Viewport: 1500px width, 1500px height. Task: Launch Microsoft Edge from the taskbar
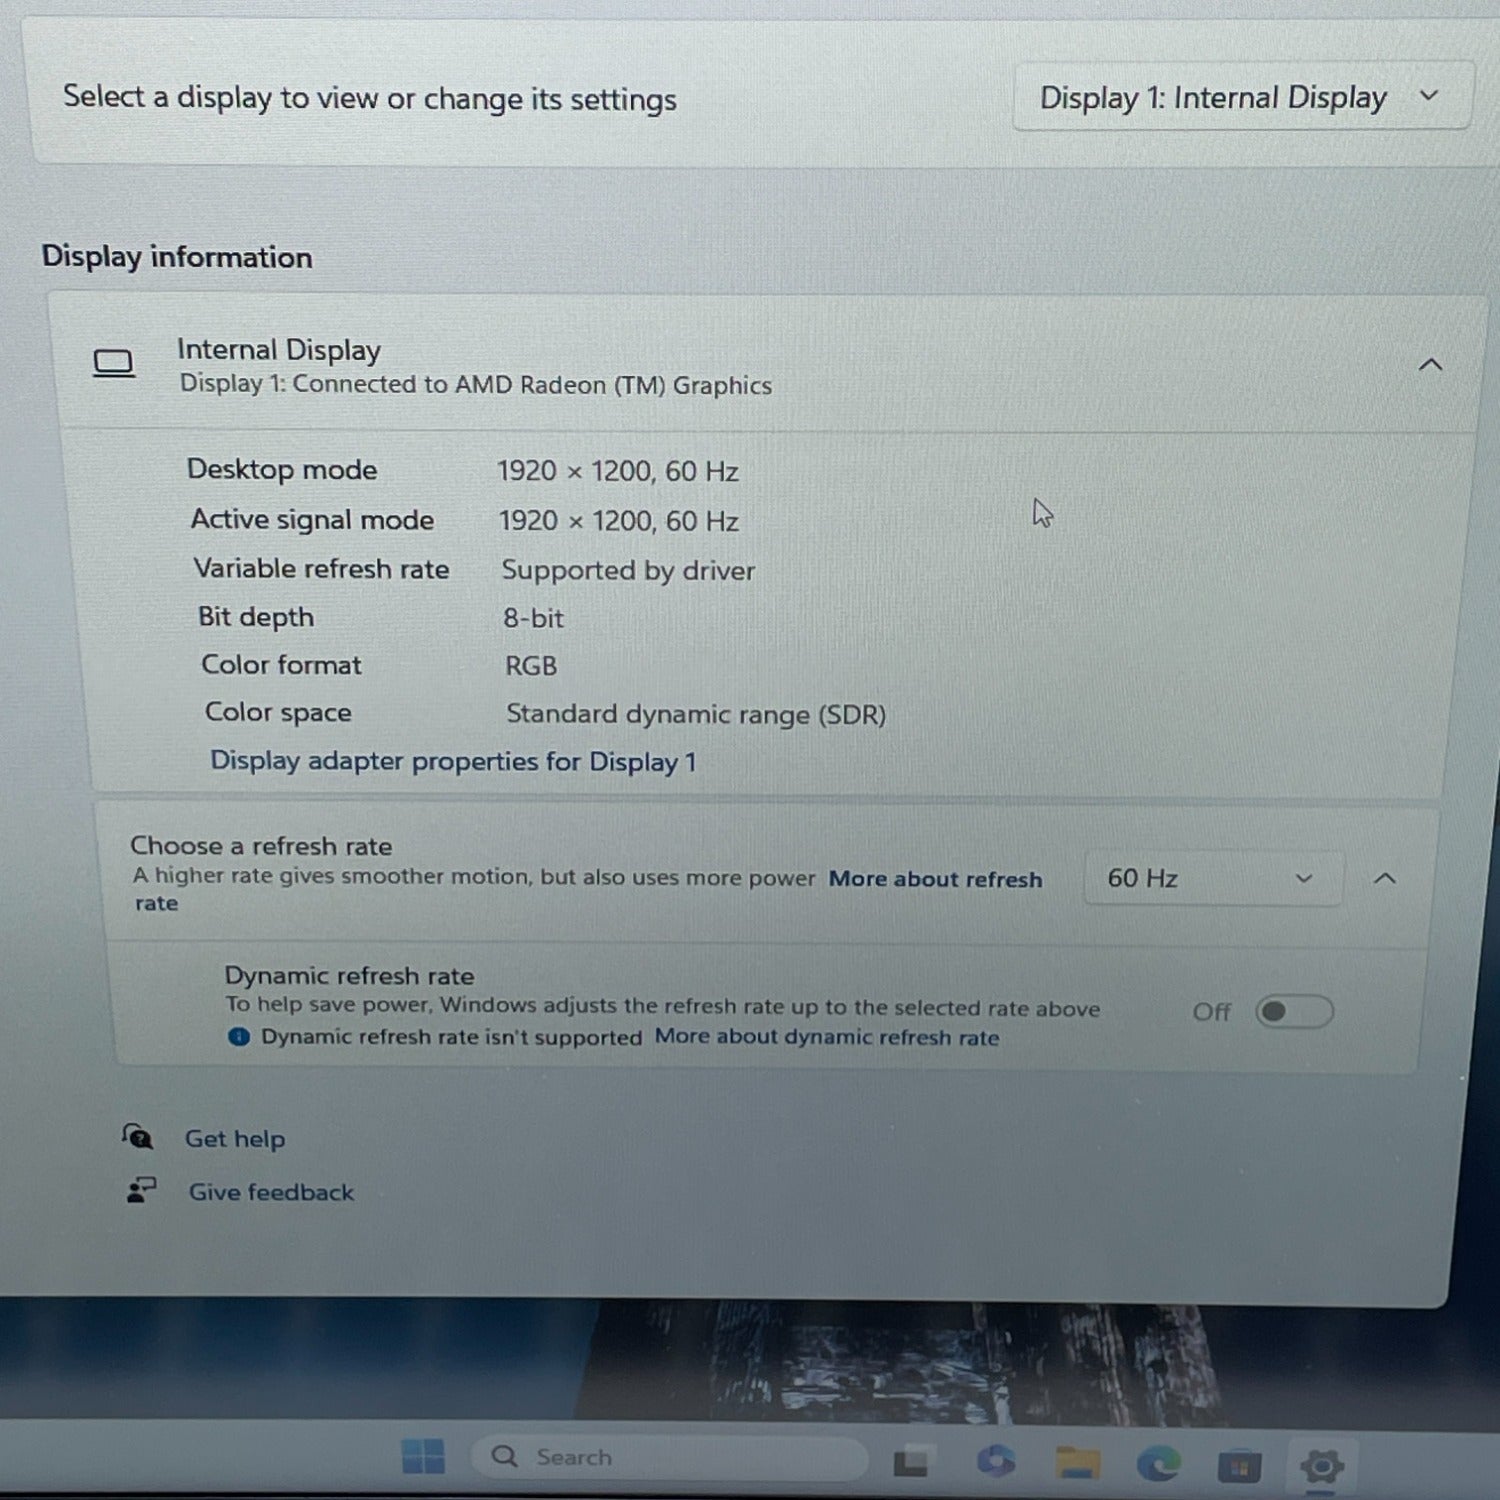[x=1158, y=1464]
